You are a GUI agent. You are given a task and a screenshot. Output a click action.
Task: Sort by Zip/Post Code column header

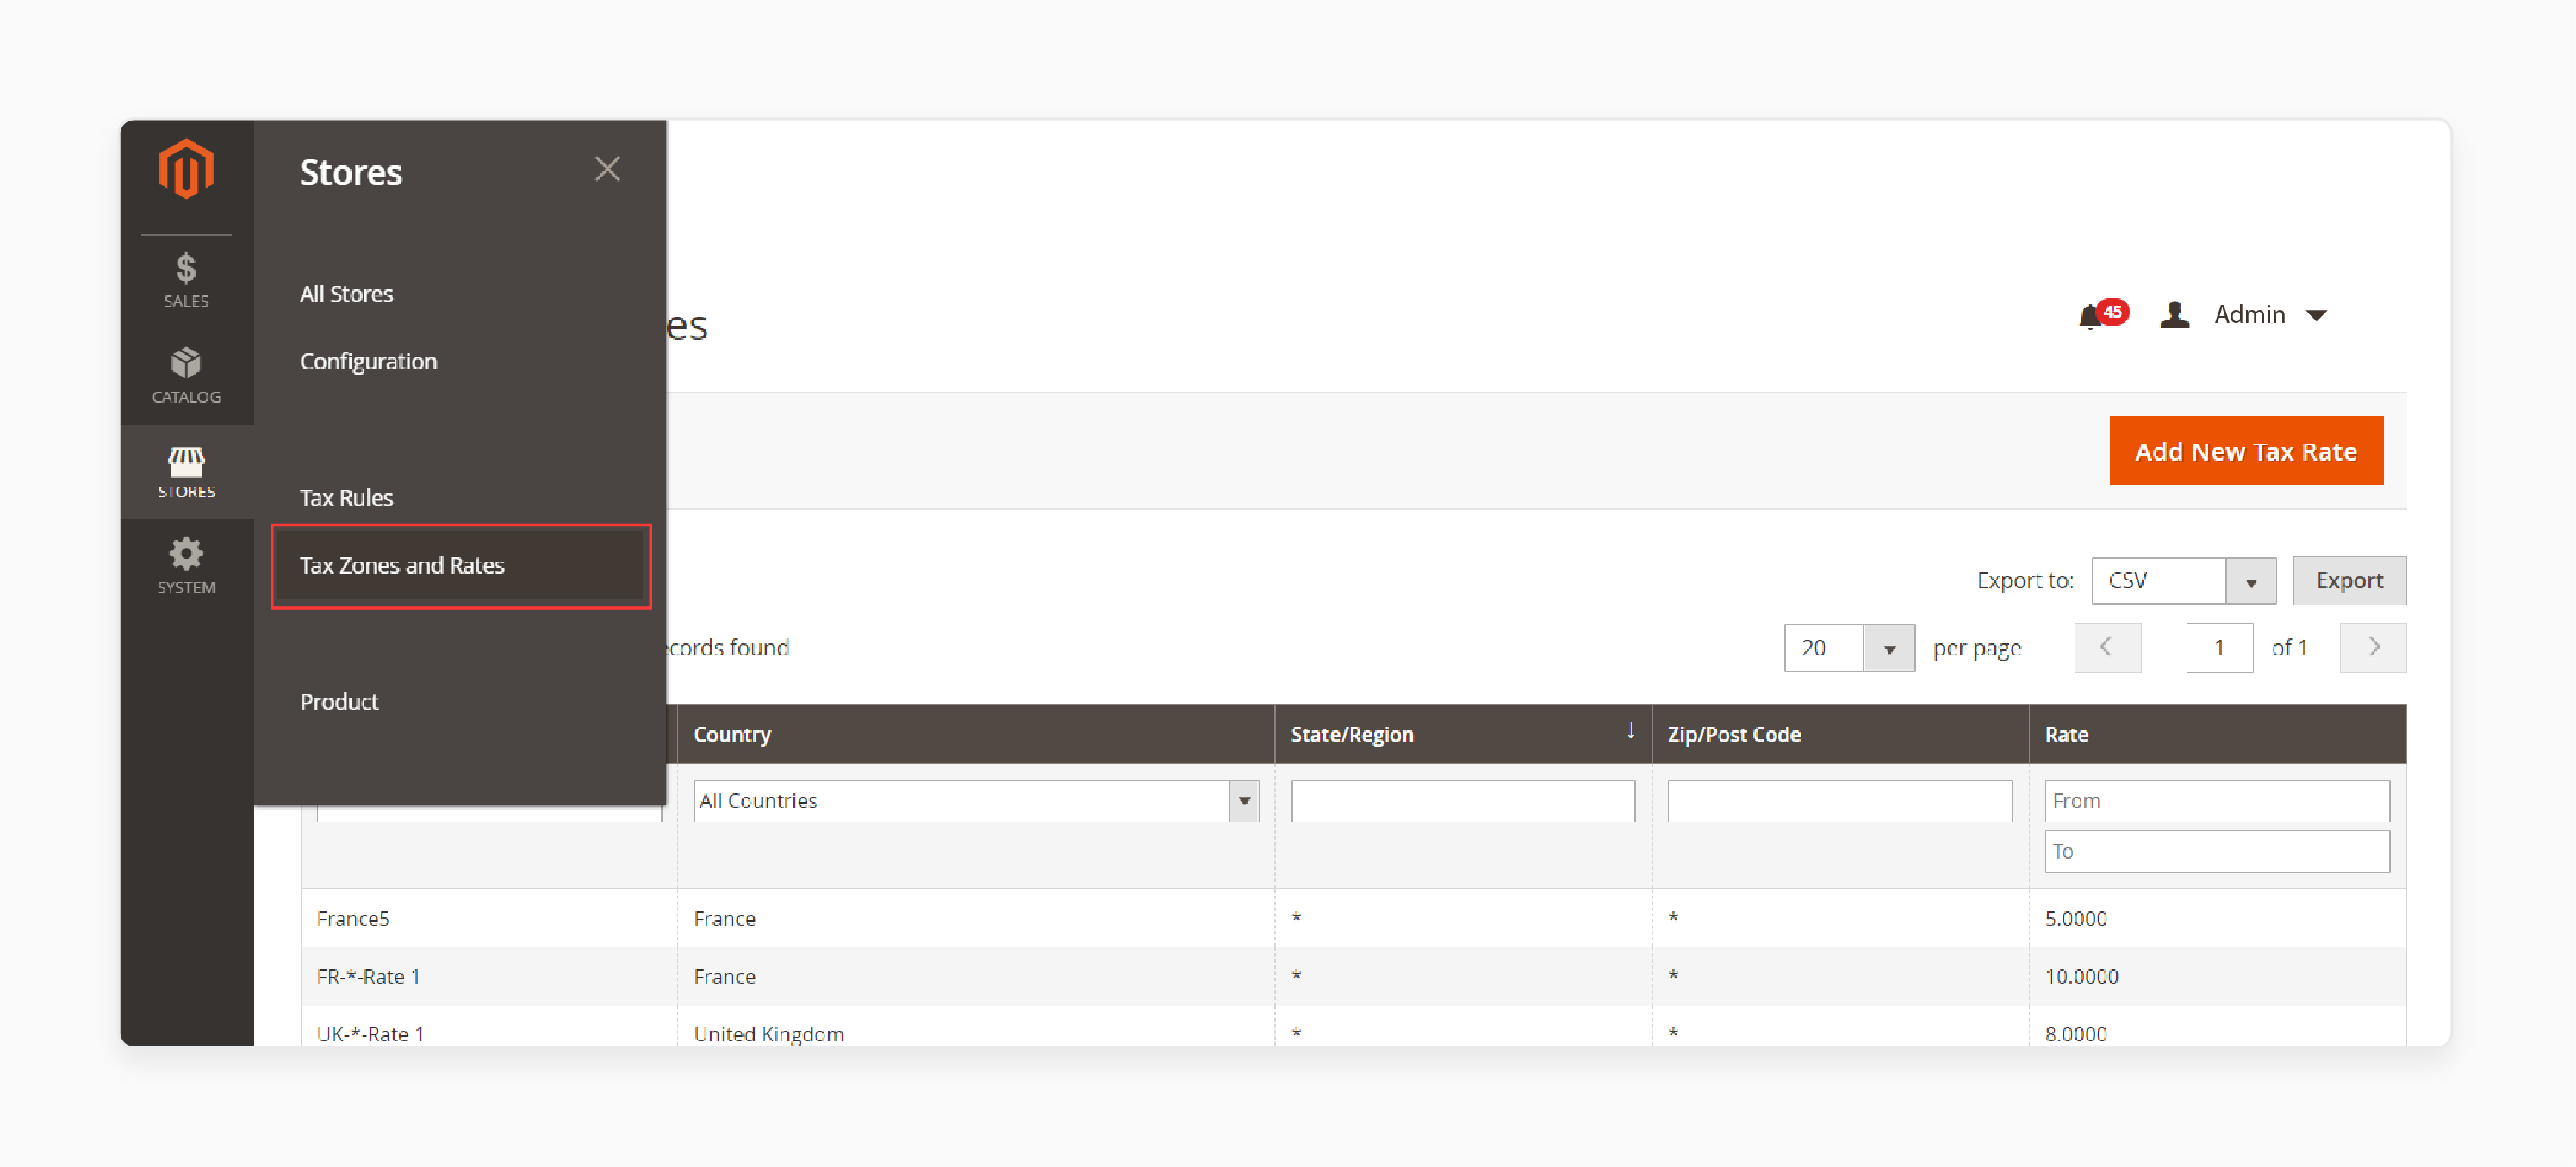[x=1839, y=734]
